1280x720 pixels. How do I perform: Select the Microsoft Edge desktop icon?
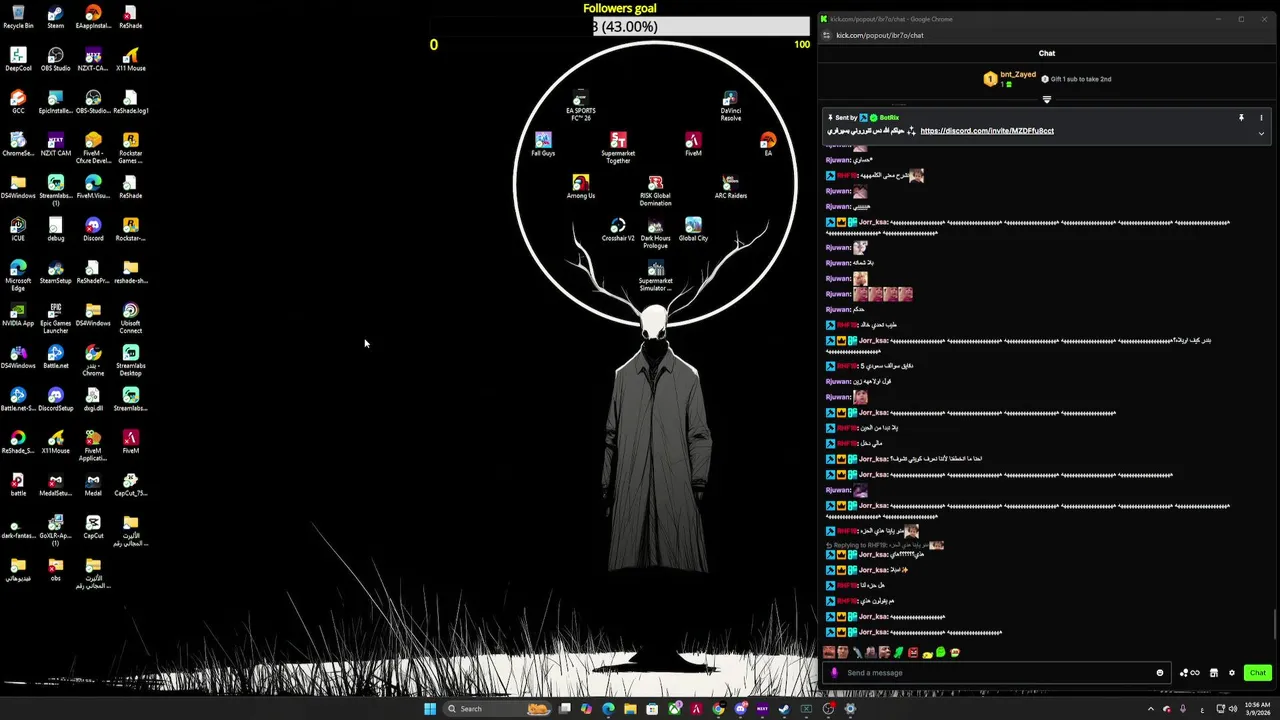18,275
